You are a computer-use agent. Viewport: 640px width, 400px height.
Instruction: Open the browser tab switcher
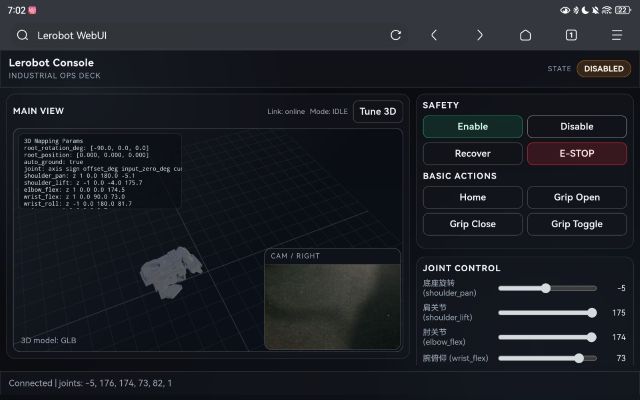[x=571, y=35]
